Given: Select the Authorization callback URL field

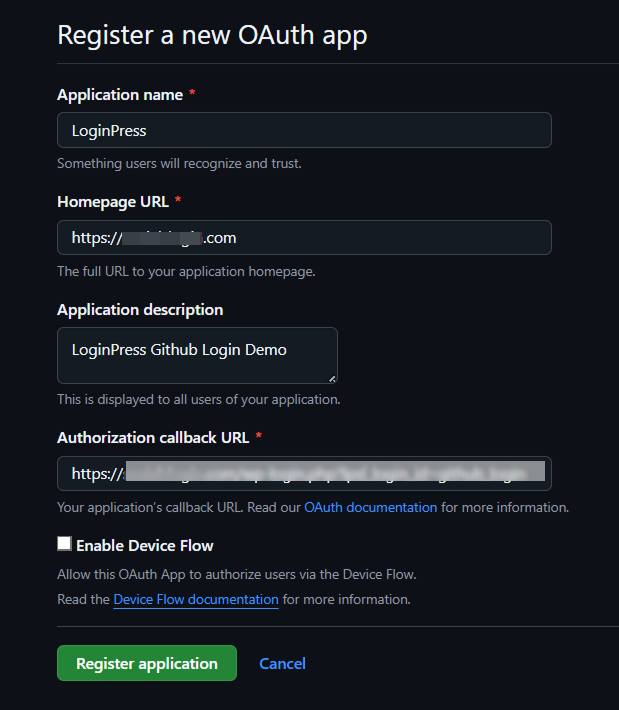Looking at the screenshot, I should (304, 473).
